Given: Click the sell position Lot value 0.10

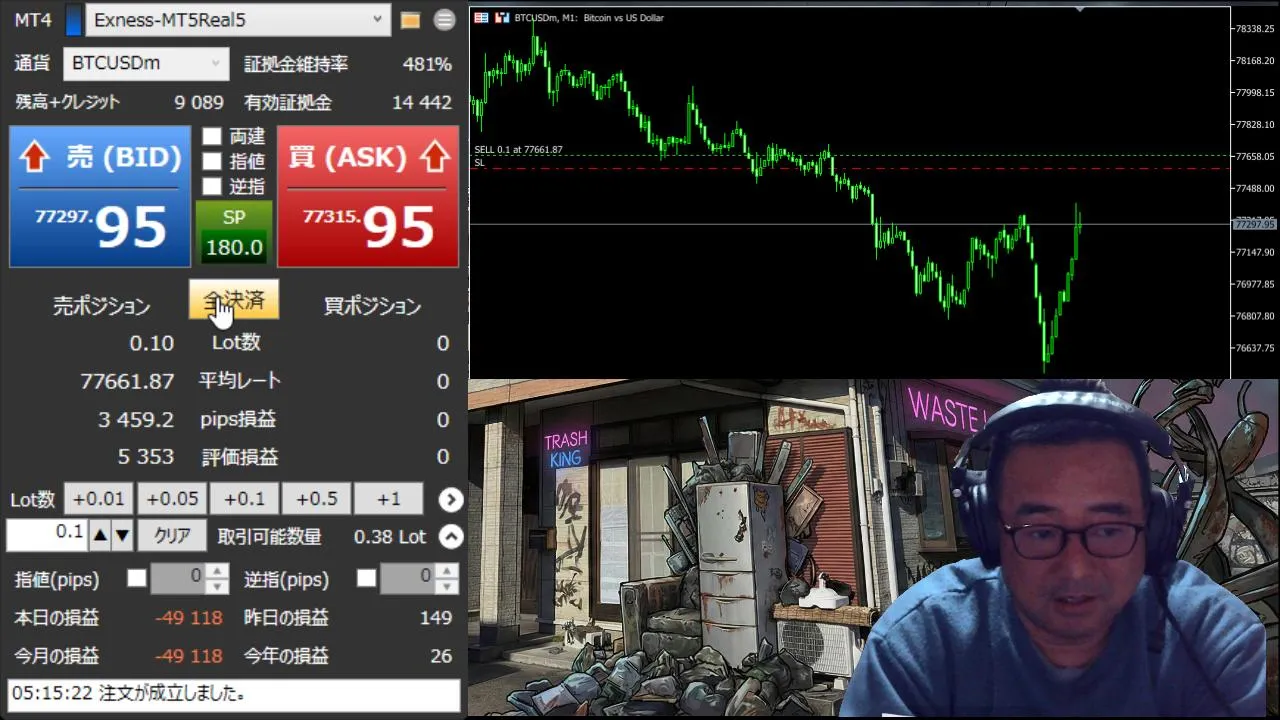Looking at the screenshot, I should coord(152,343).
